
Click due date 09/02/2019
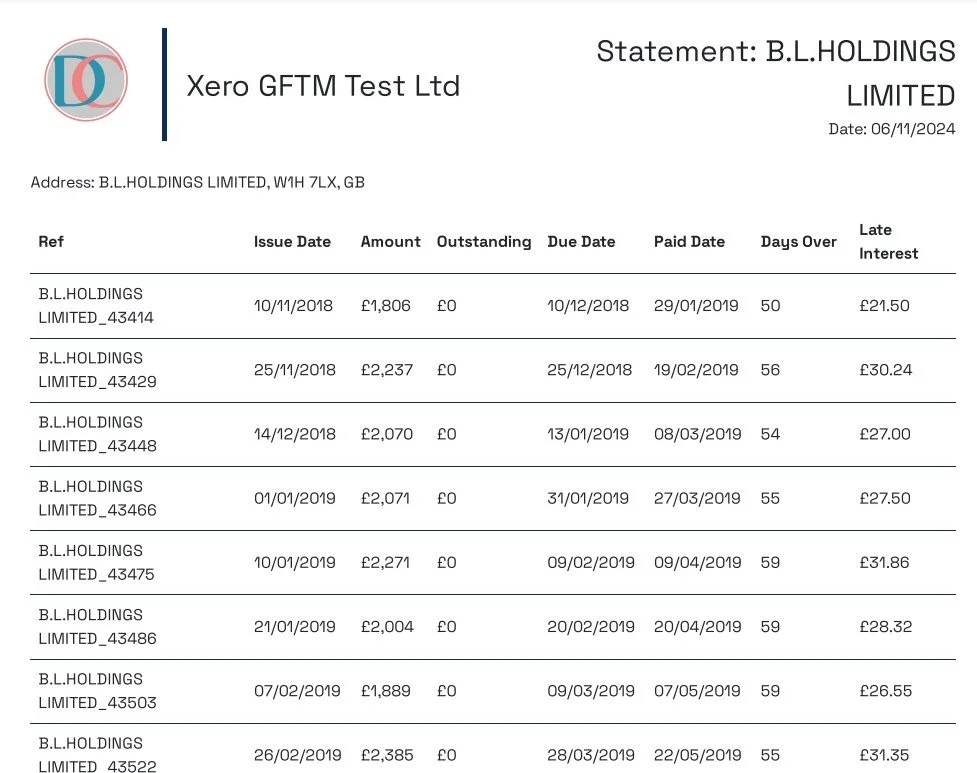coord(591,562)
